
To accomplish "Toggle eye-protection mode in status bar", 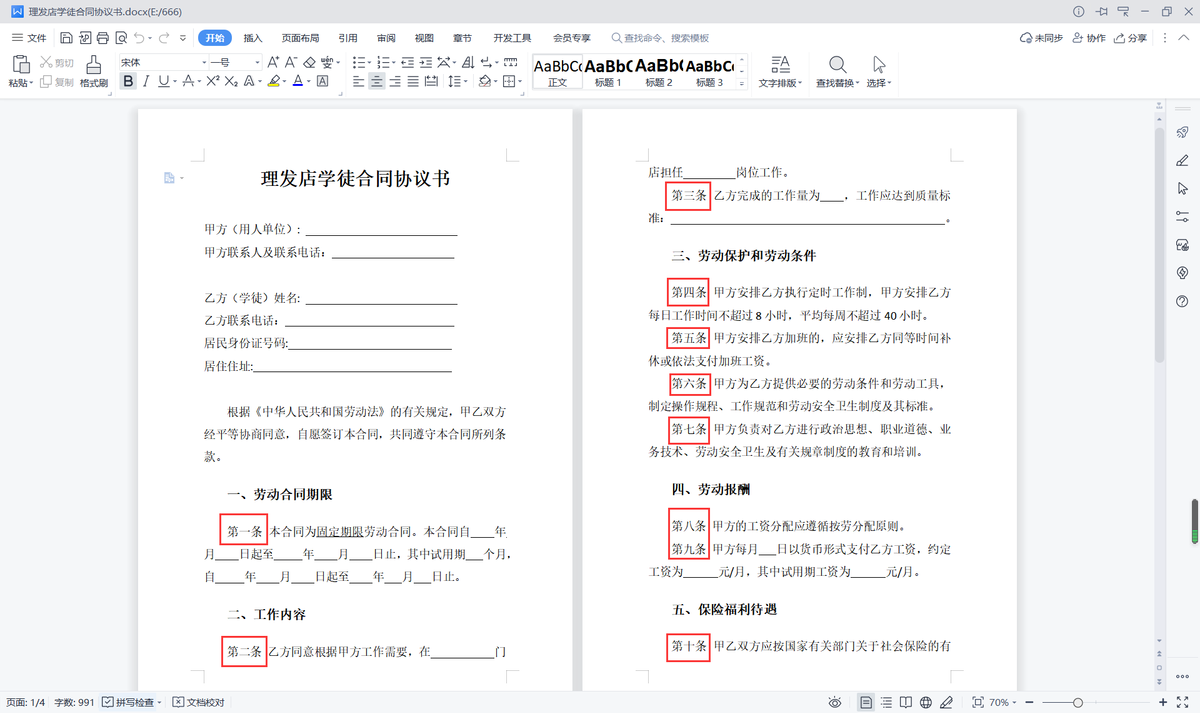I will pos(835,702).
